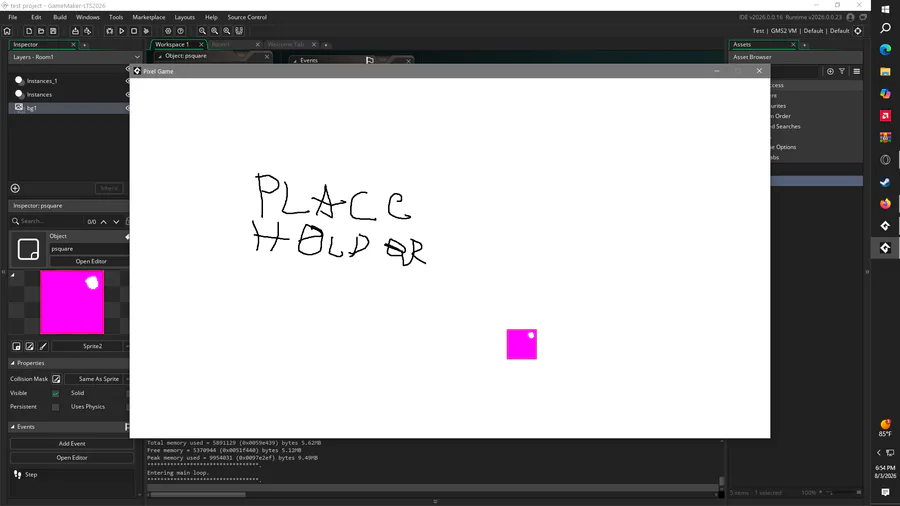Click the edit sprite icon below preview
The image size is (900, 506).
click(30, 346)
